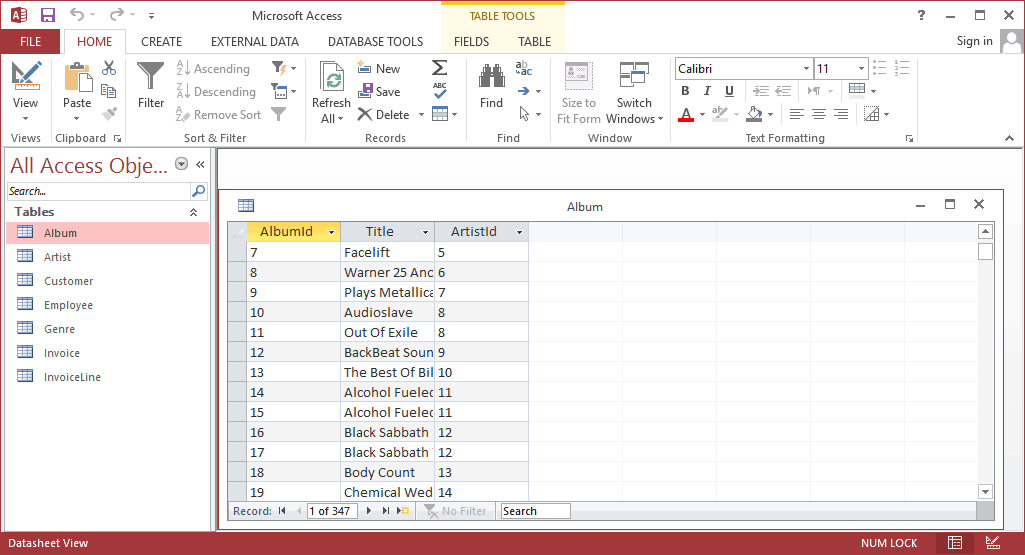The width and height of the screenshot is (1025, 555).
Task: Open the AlbumId column filter dropdown
Action: (x=331, y=232)
